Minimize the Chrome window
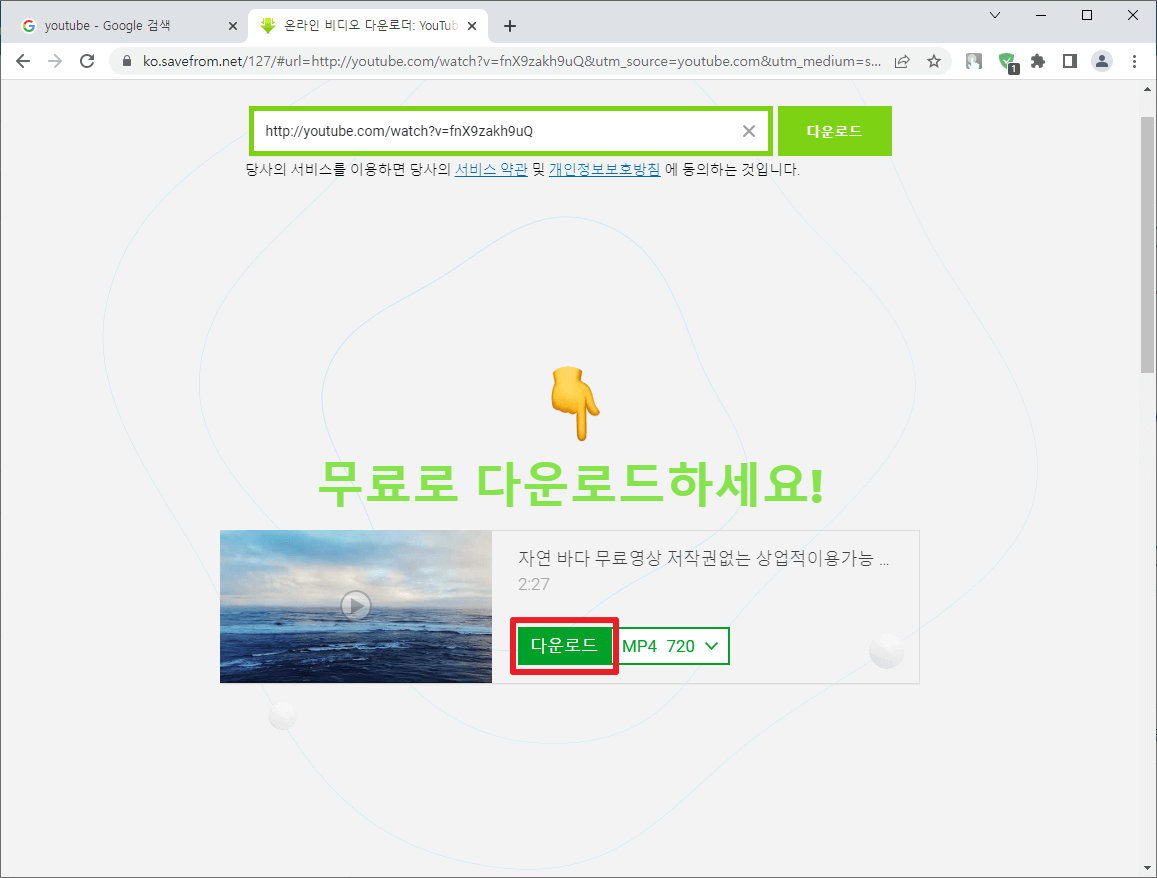The image size is (1157, 878). pos(1041,15)
